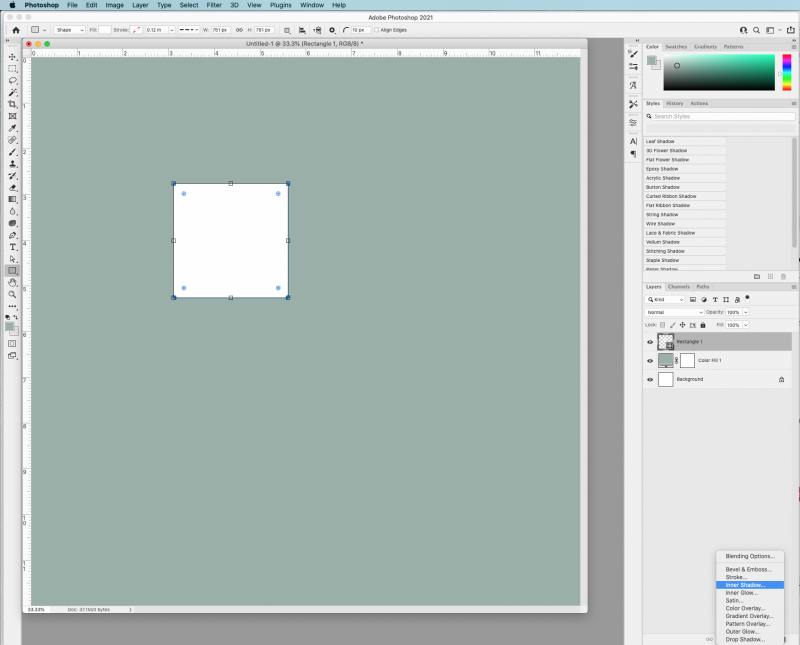
Task: Click the hue slider in Color panel
Action: tap(787, 72)
